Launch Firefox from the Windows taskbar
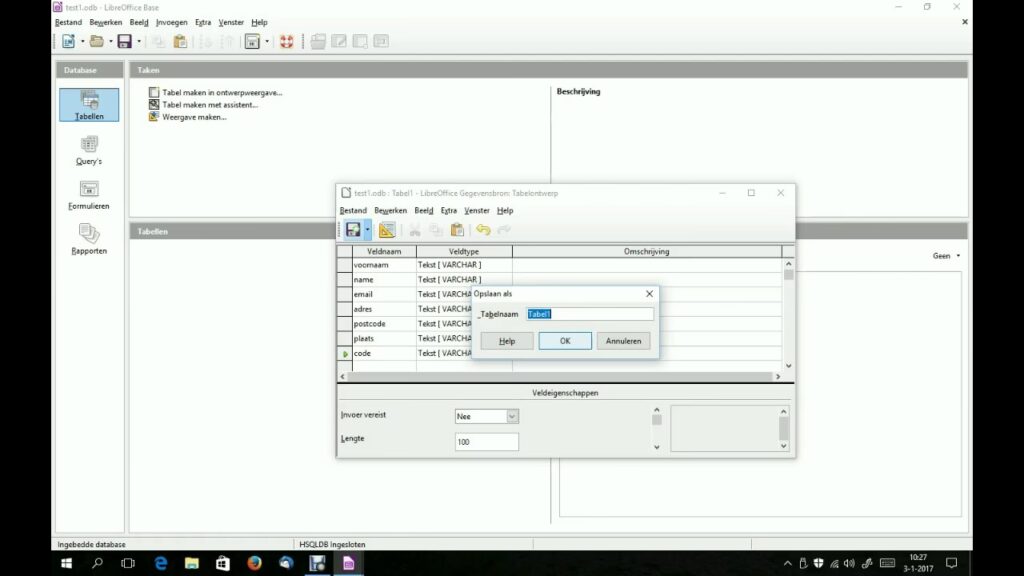This screenshot has height=576, width=1024. coord(253,563)
